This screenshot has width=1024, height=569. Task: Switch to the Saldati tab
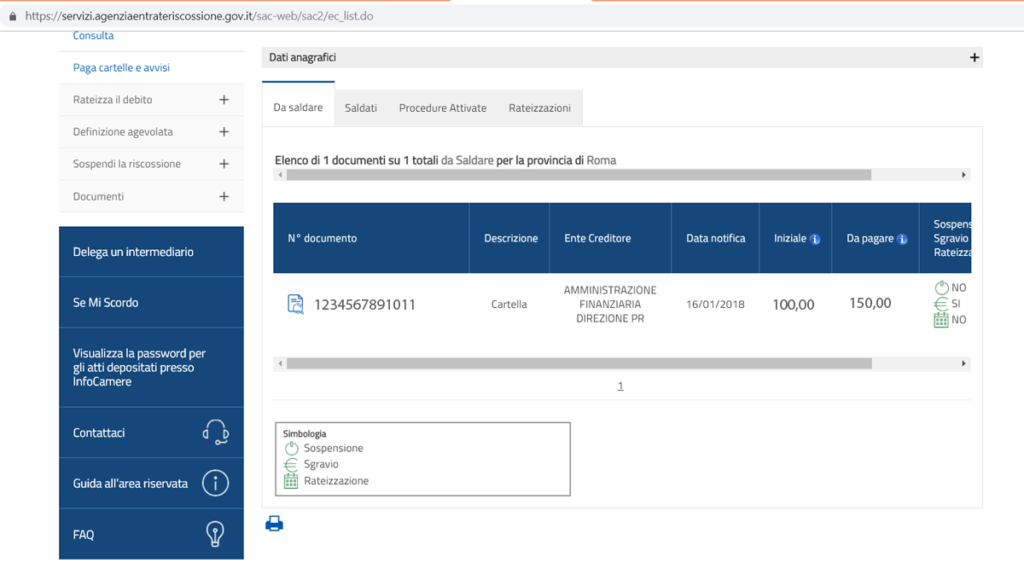click(x=361, y=108)
